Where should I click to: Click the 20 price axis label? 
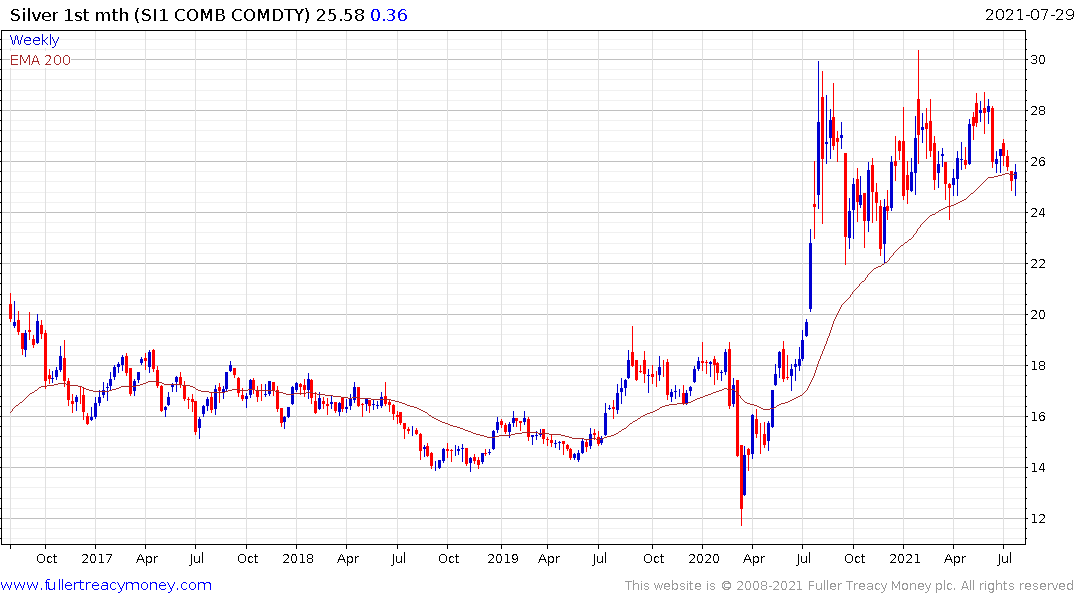tap(1038, 315)
